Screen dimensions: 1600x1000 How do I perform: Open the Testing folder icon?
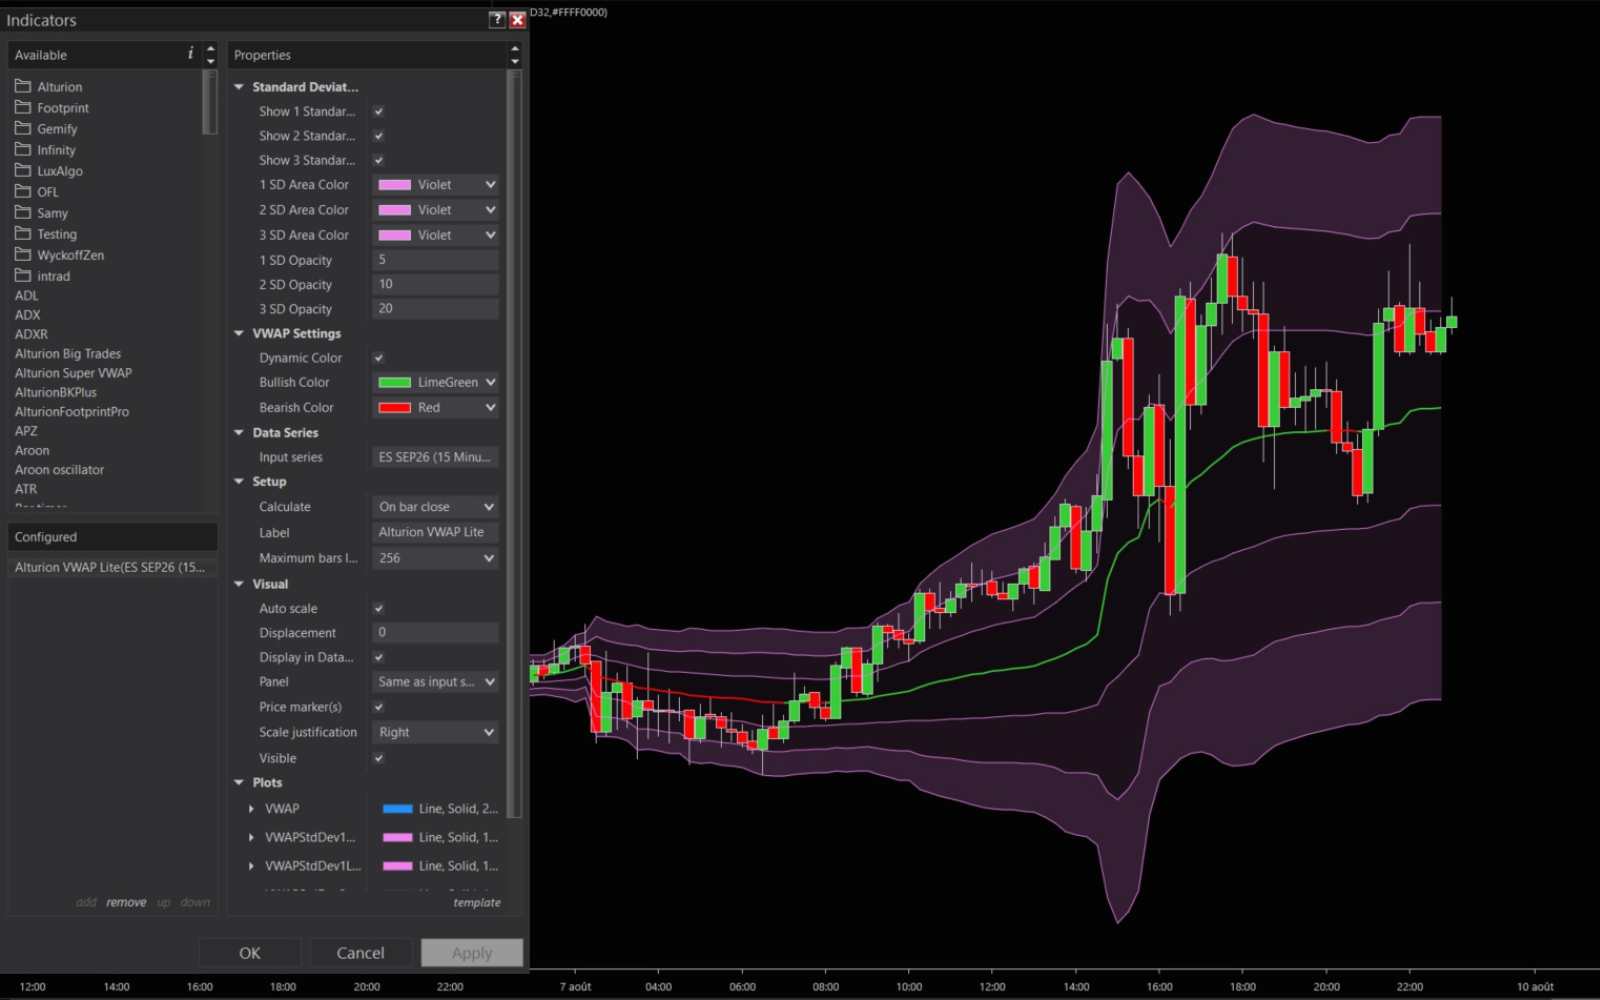[23, 233]
